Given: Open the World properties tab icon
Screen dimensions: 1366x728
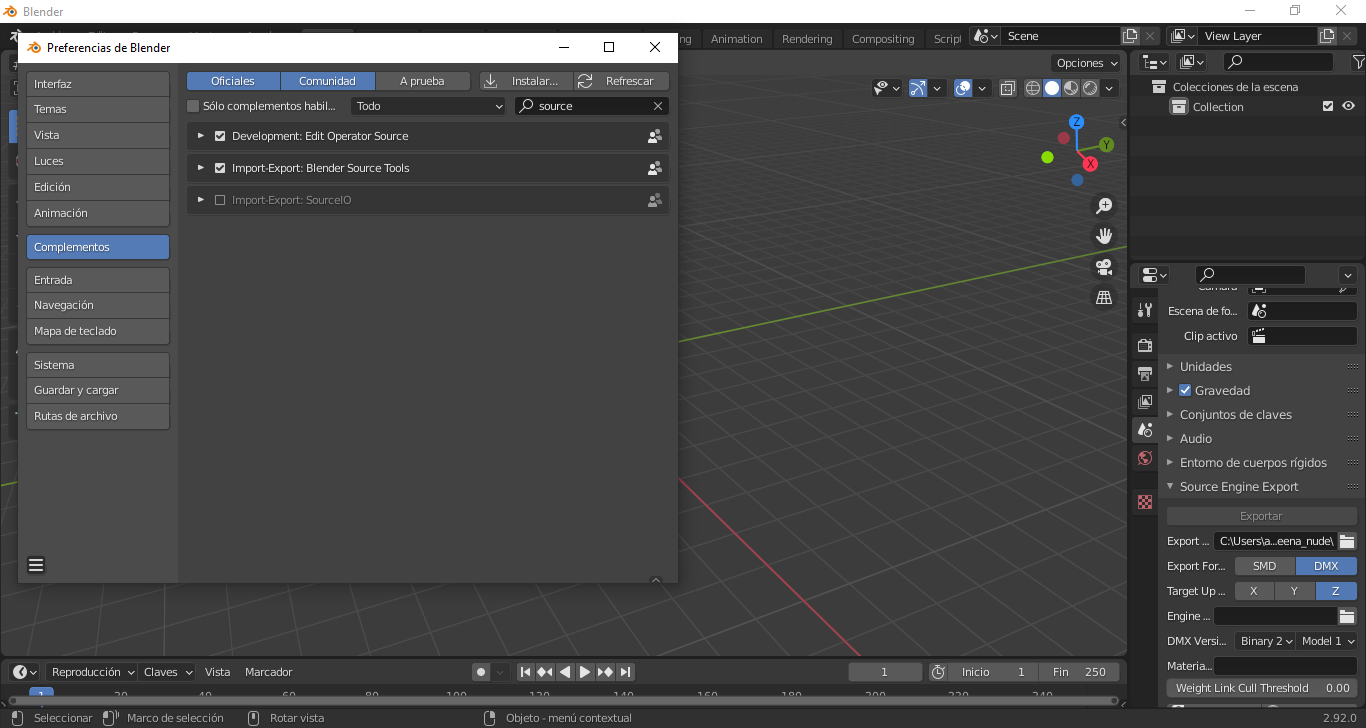Looking at the screenshot, I should 1145,458.
